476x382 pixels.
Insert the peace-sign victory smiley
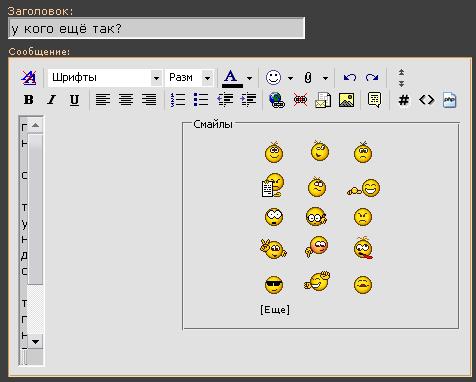pyautogui.click(x=273, y=249)
